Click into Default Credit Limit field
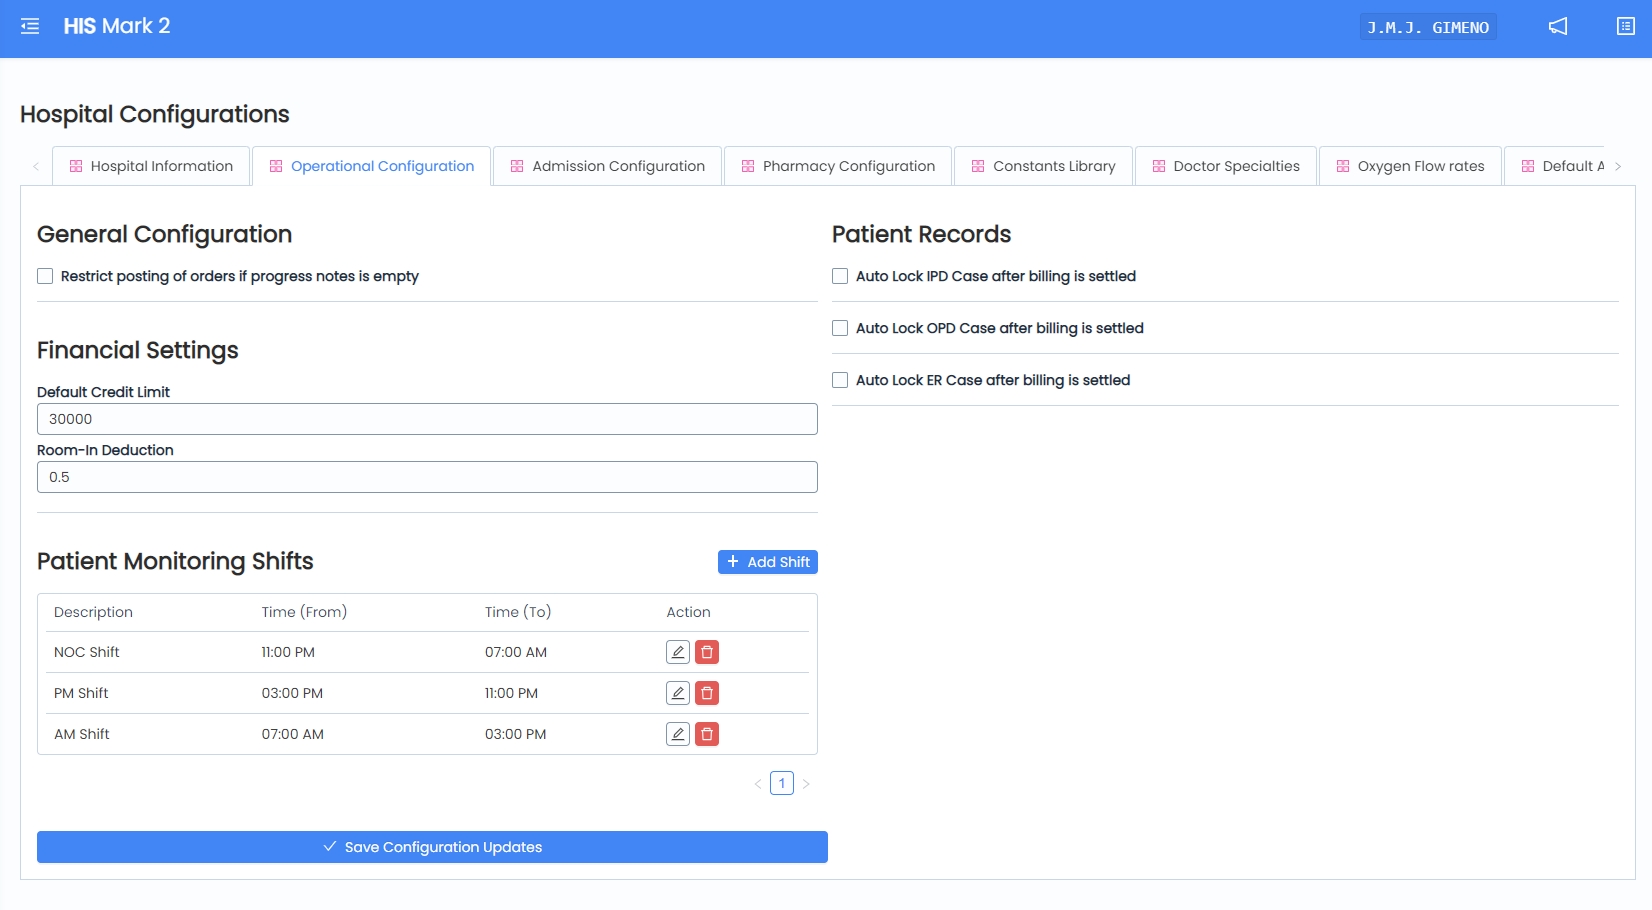Viewport: 1652px width, 910px height. tap(427, 419)
